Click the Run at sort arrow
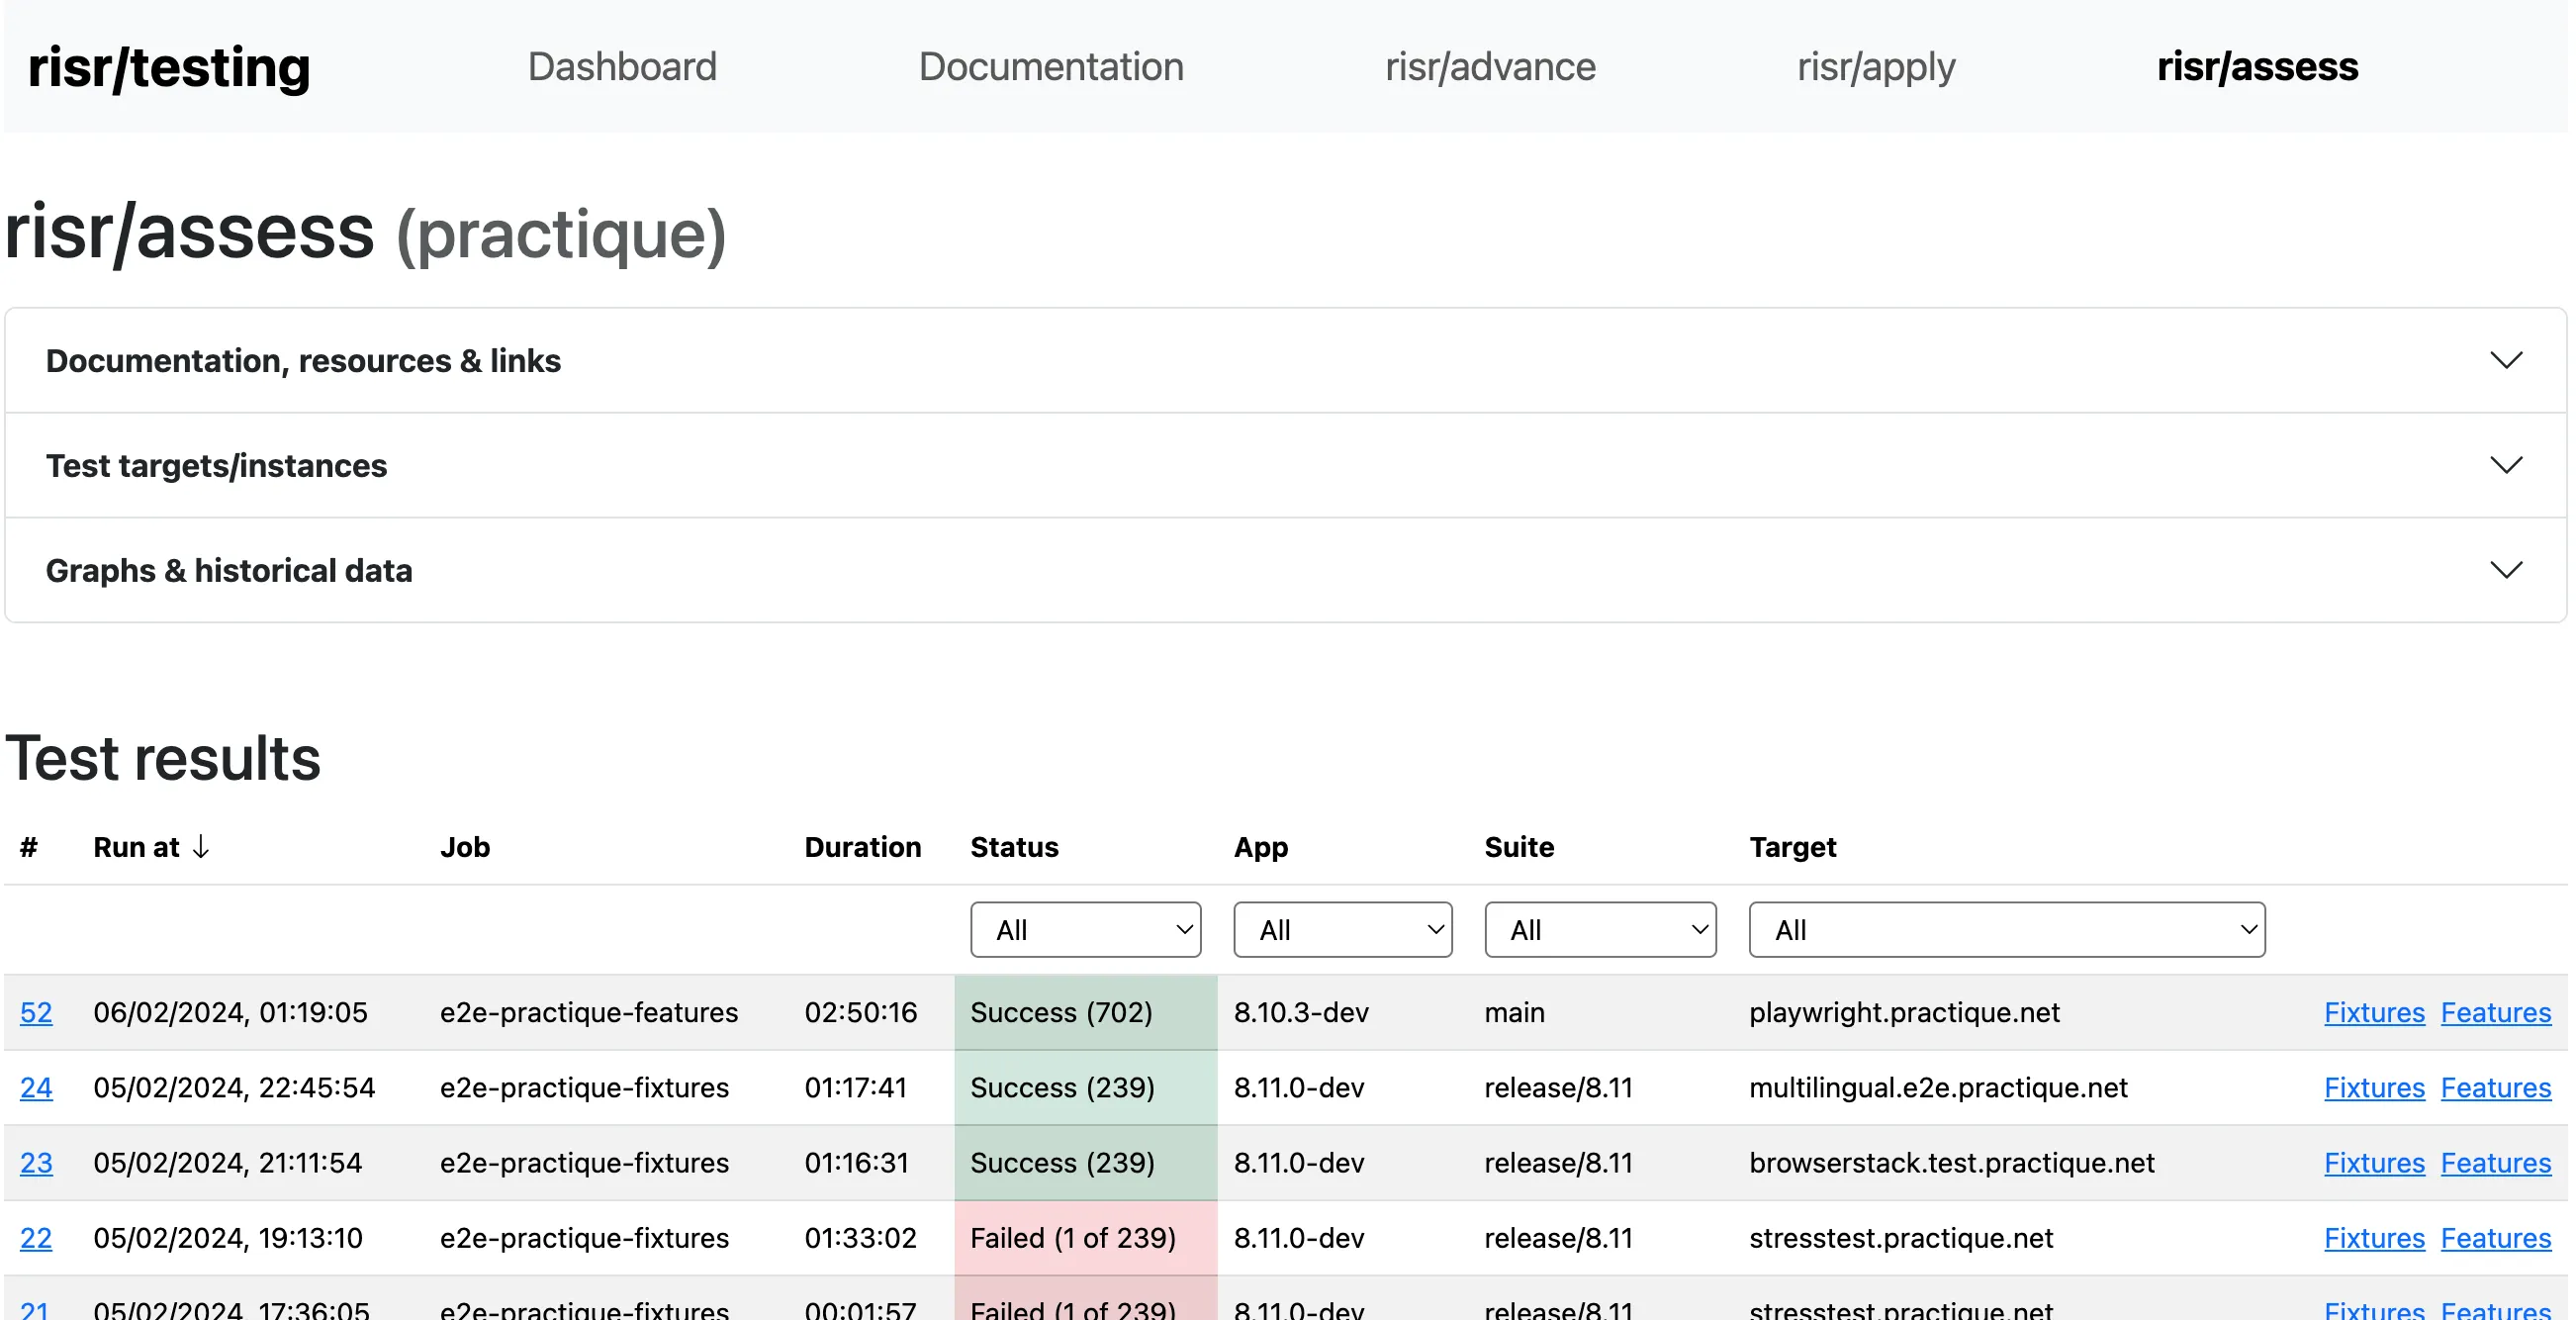Image resolution: width=2576 pixels, height=1320 pixels. (201, 847)
